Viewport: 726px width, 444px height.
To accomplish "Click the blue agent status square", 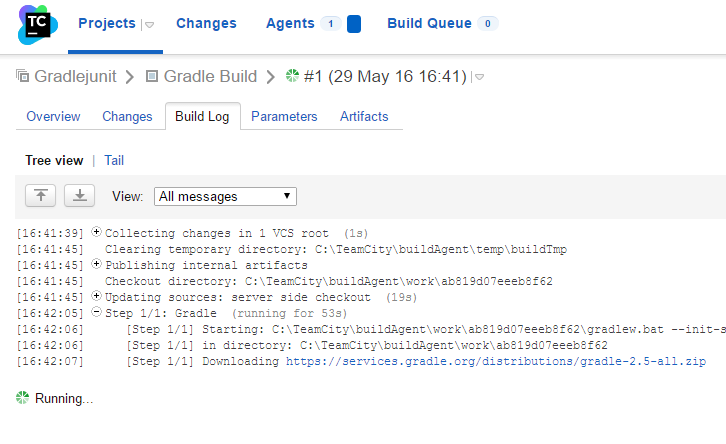I will [354, 24].
